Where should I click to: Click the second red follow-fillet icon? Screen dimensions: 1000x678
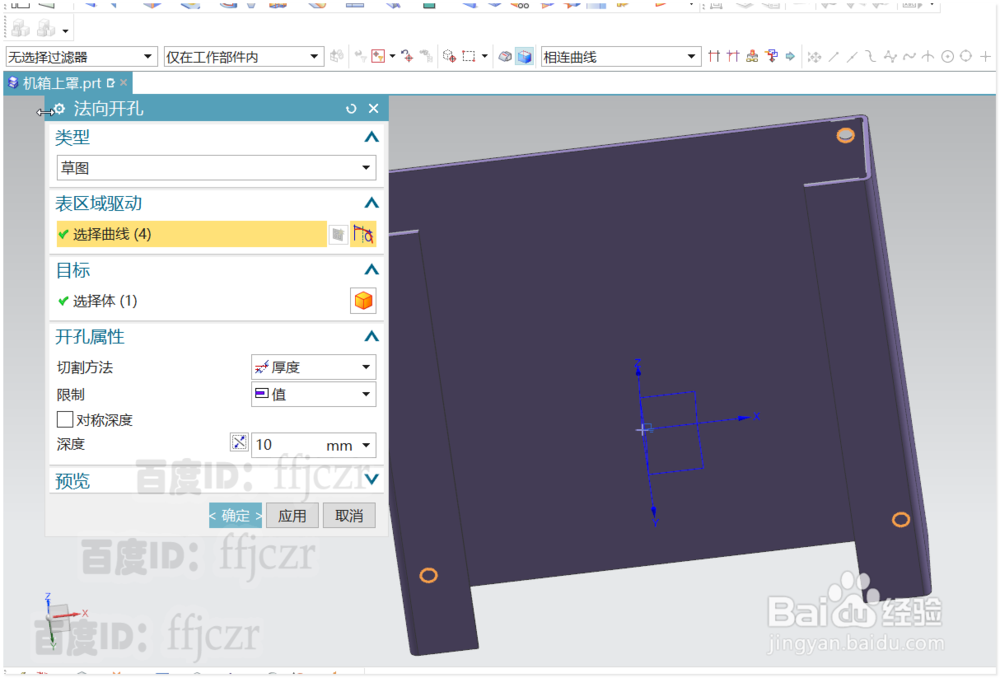pyautogui.click(x=733, y=57)
